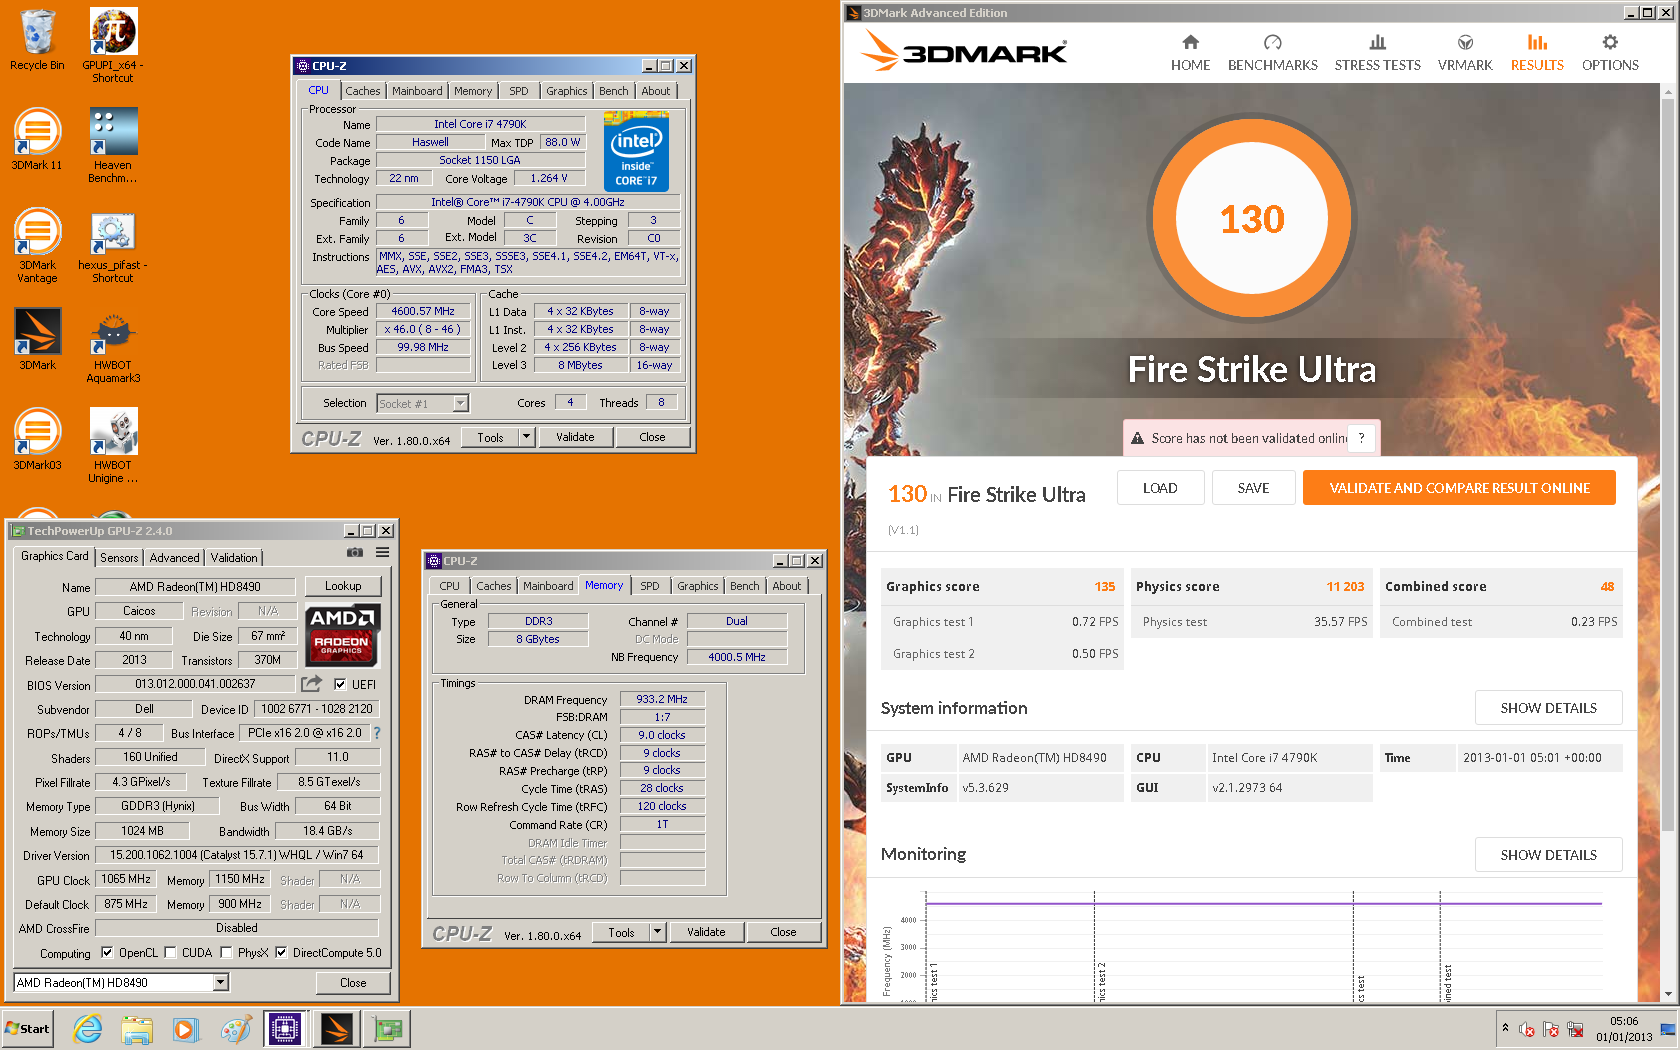This screenshot has height=1050, width=1680.
Task: Click the taskbar clock
Action: pos(1624,1029)
